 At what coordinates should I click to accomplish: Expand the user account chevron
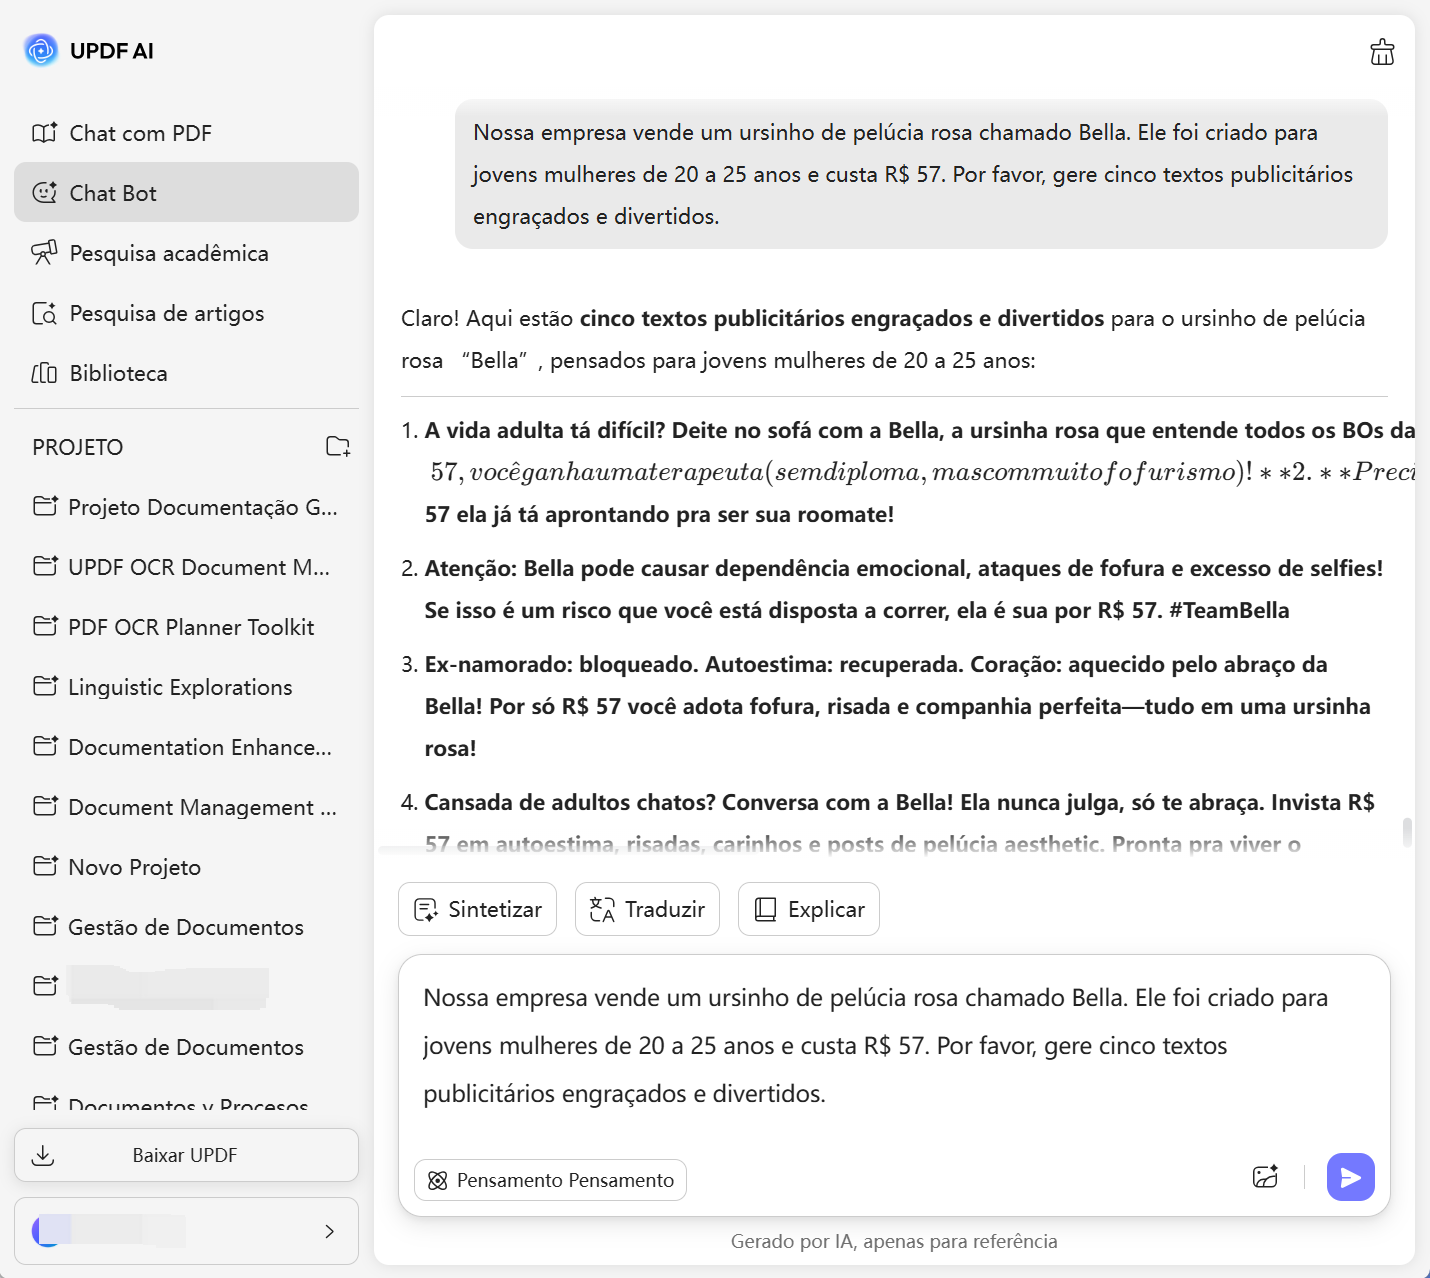point(329,1231)
